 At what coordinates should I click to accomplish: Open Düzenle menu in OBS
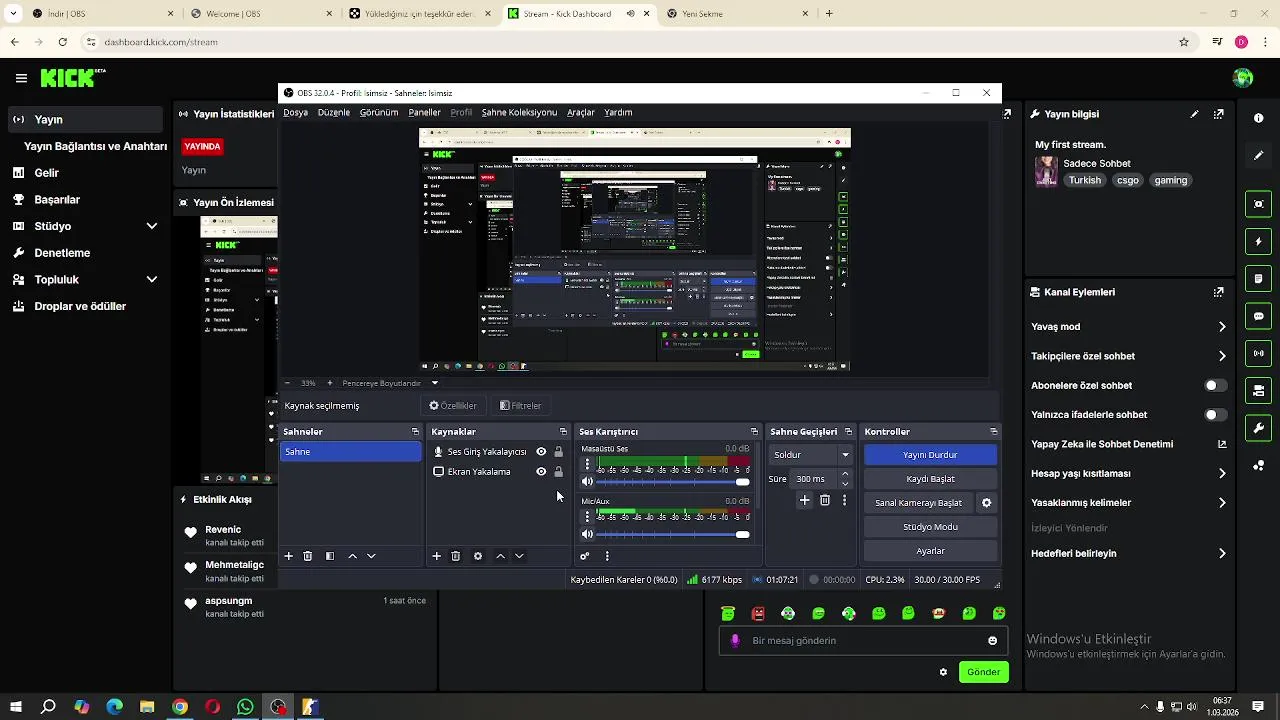click(x=334, y=113)
